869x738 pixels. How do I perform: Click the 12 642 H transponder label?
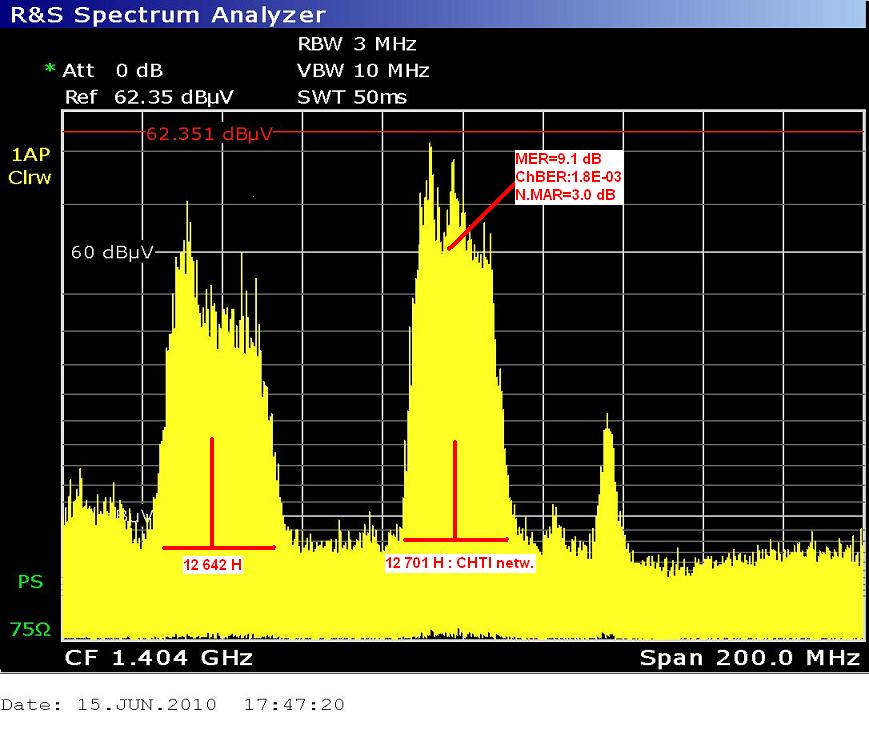pyautogui.click(x=213, y=565)
